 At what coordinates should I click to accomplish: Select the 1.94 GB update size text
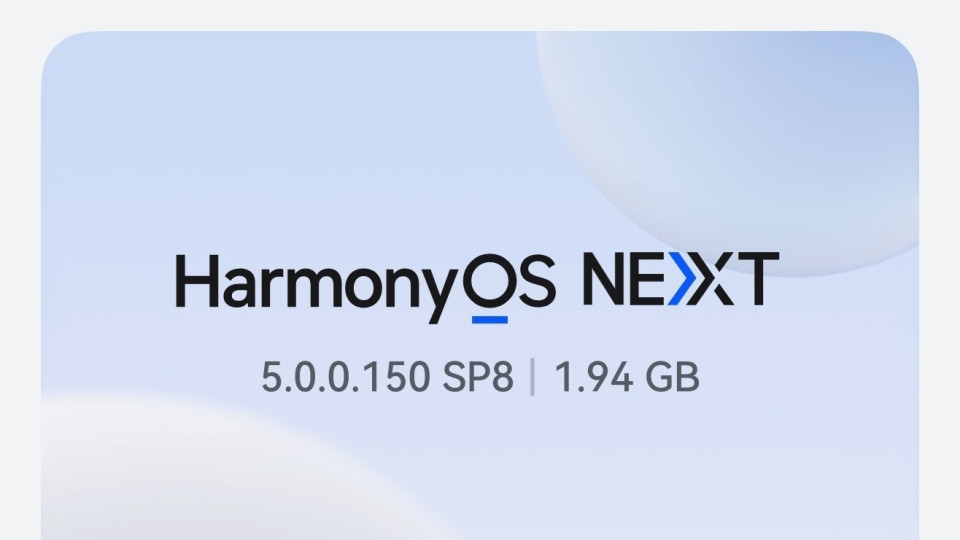pyautogui.click(x=626, y=377)
